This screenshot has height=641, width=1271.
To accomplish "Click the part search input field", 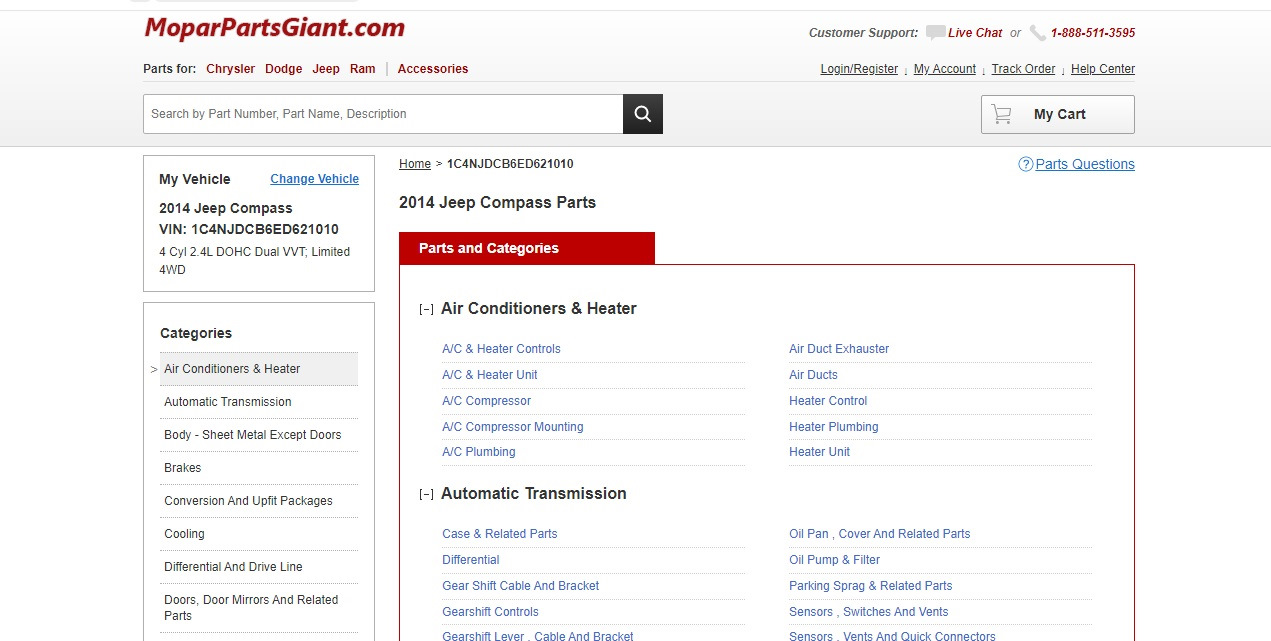I will coord(383,114).
